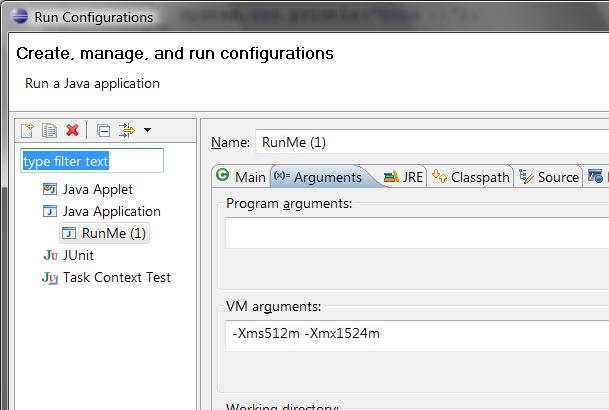The width and height of the screenshot is (609, 410).
Task: Click inside the Program arguments text area
Action: click(417, 233)
